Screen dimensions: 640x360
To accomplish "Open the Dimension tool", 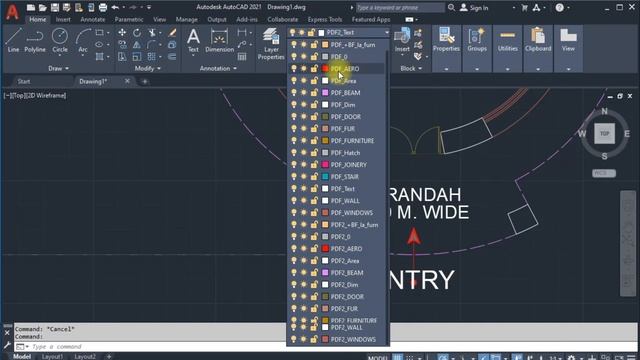I will click(x=219, y=41).
